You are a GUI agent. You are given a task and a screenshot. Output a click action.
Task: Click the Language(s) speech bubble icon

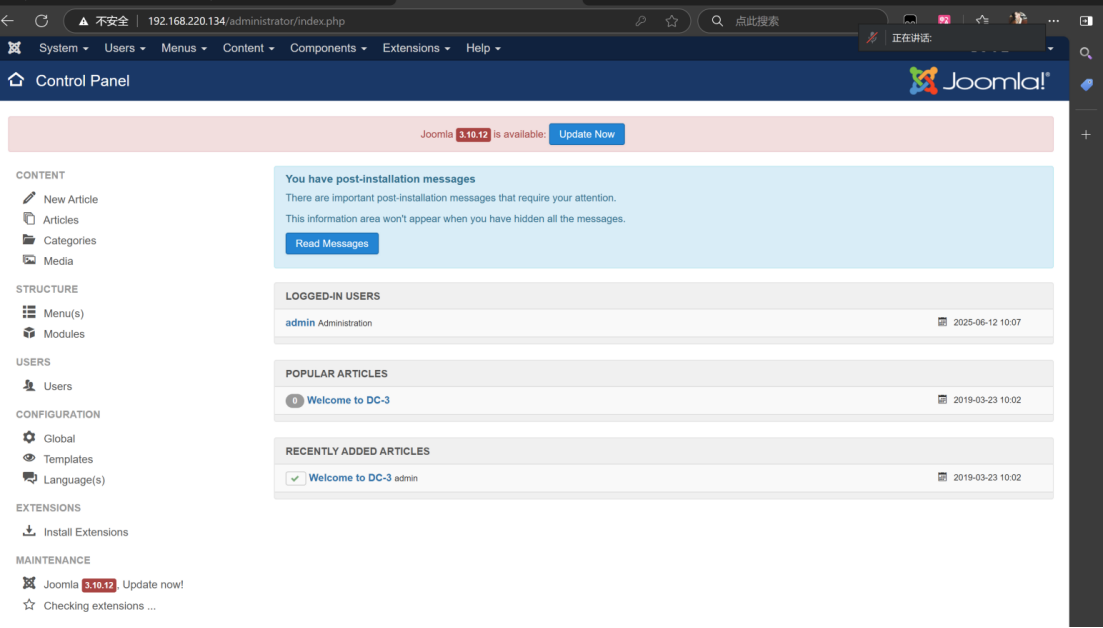[29, 478]
